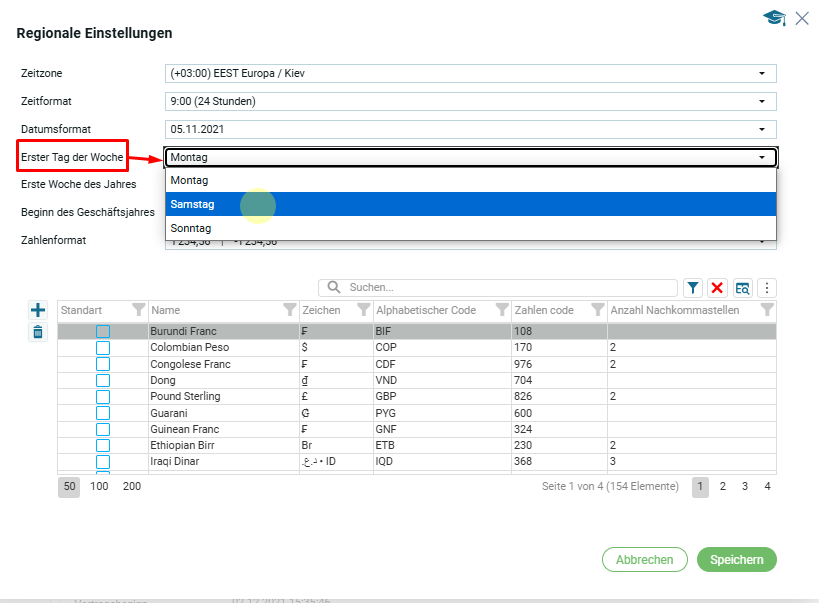The width and height of the screenshot is (819, 603).
Task: Check the Standart box for Colombian Peso
Action: 103,348
